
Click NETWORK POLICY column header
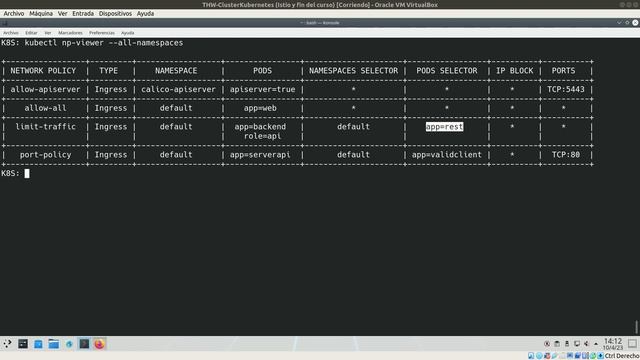click(43, 71)
